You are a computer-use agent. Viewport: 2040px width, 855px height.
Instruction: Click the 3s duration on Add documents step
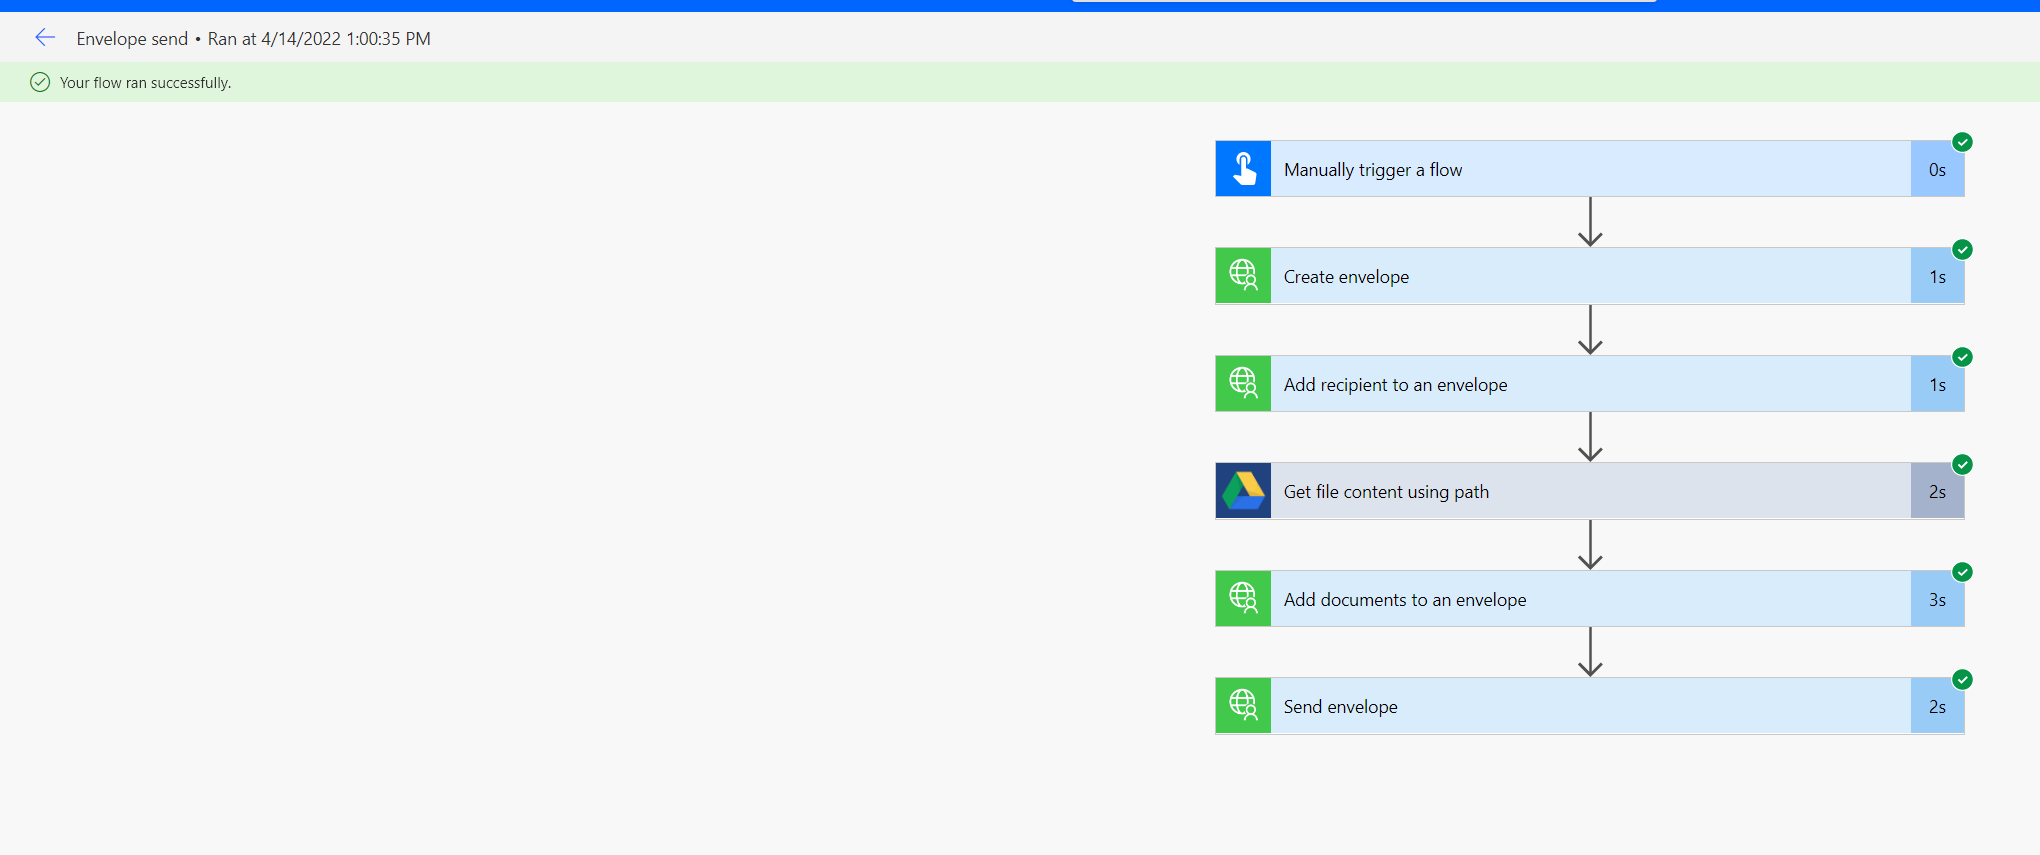coord(1937,599)
